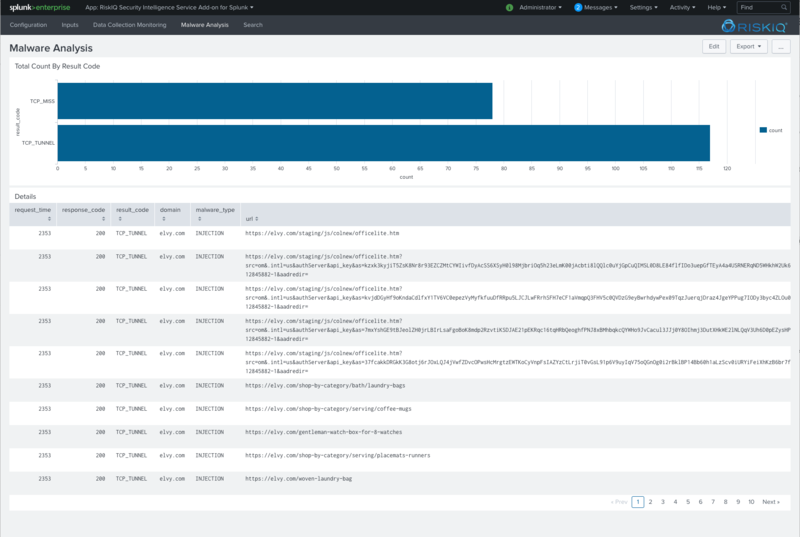Sort by malware_type column arrows

(x=199, y=219)
